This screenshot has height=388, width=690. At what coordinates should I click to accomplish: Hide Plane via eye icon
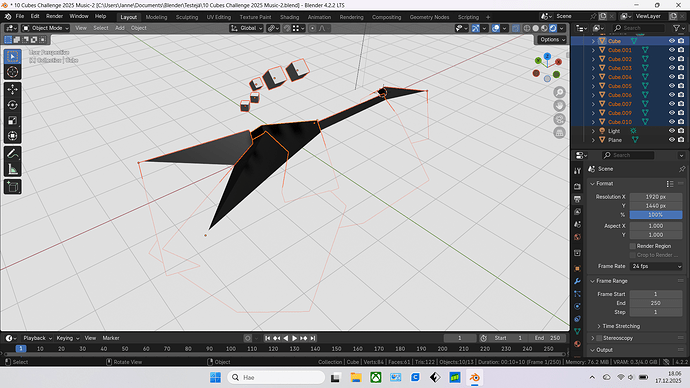coord(672,139)
